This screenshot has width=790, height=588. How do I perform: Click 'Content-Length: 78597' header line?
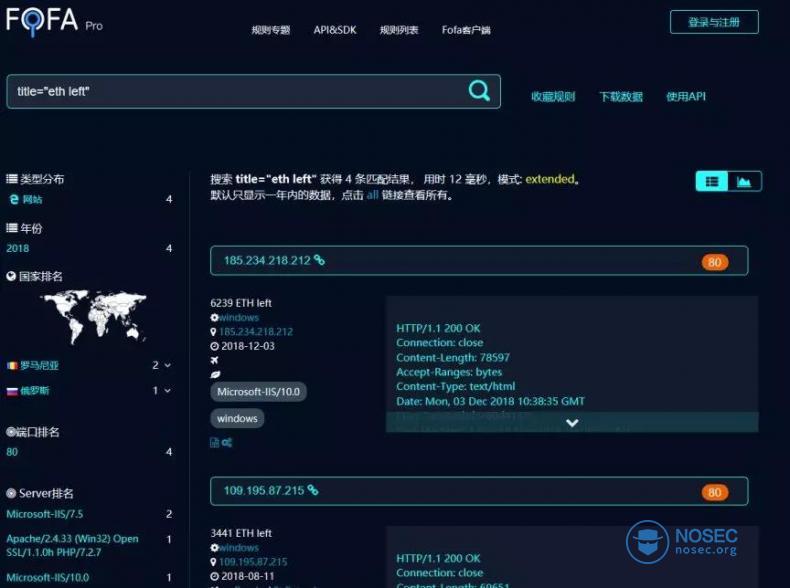(x=452, y=357)
